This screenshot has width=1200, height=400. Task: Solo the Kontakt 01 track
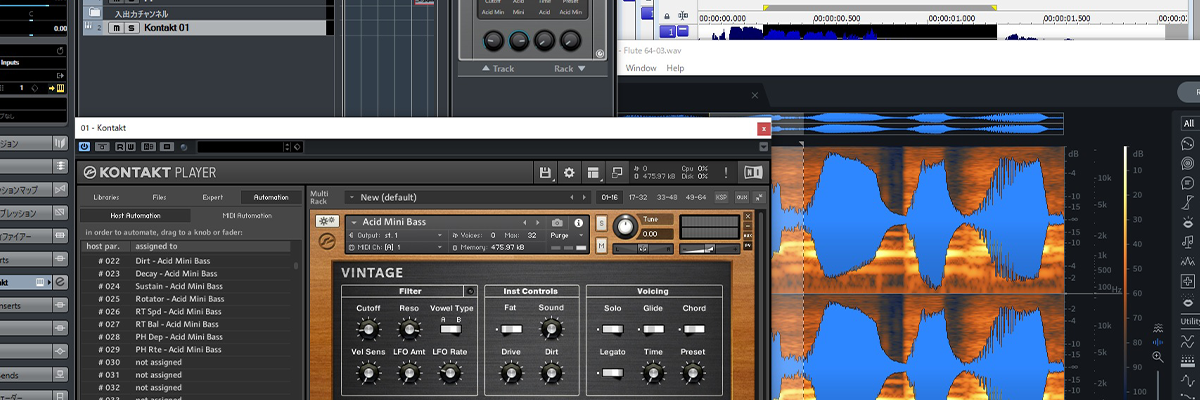tap(131, 28)
